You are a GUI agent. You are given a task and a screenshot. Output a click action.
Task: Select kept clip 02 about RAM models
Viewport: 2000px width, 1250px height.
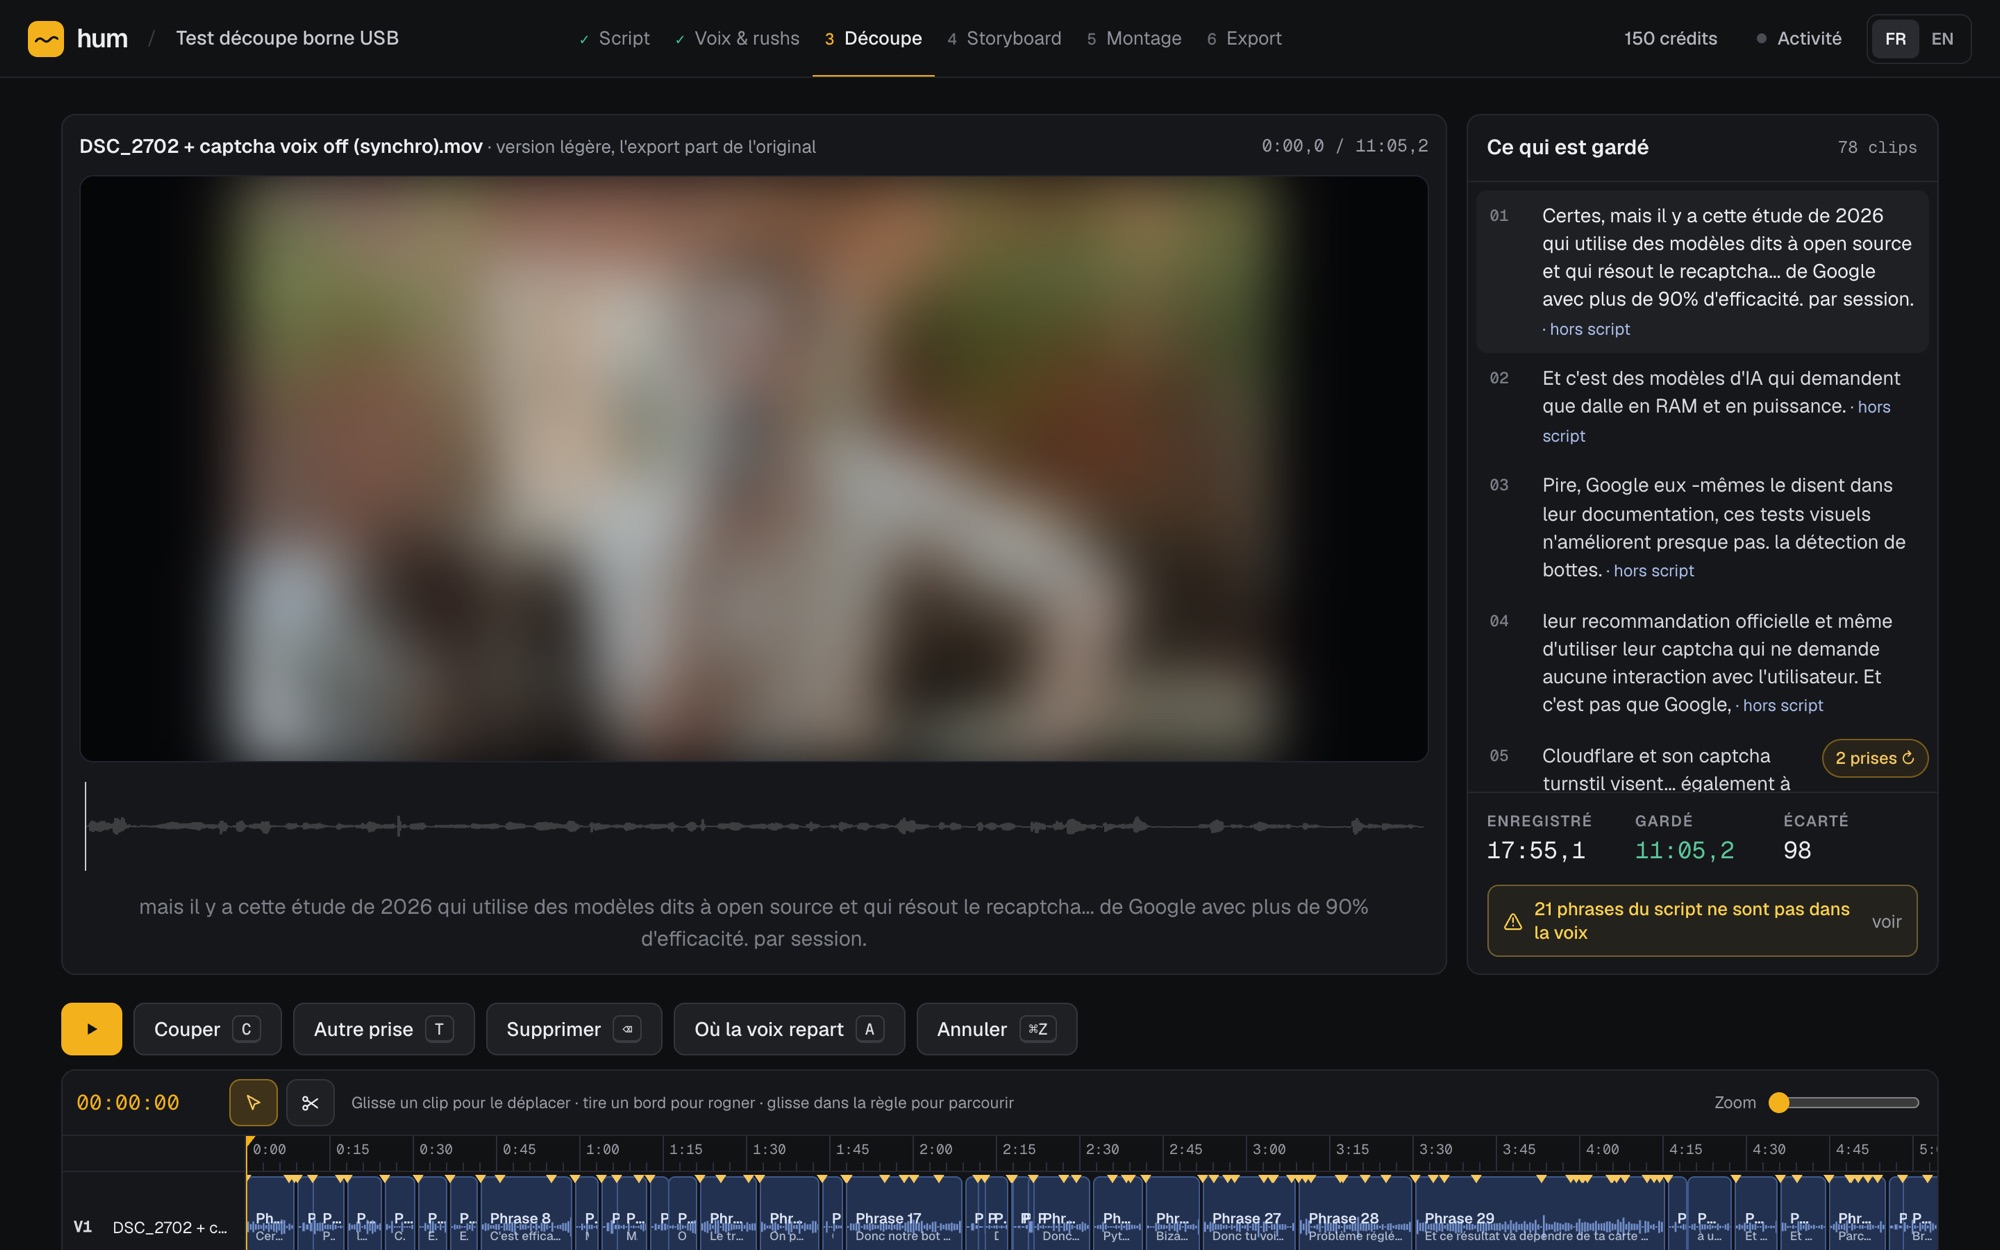click(x=1702, y=406)
